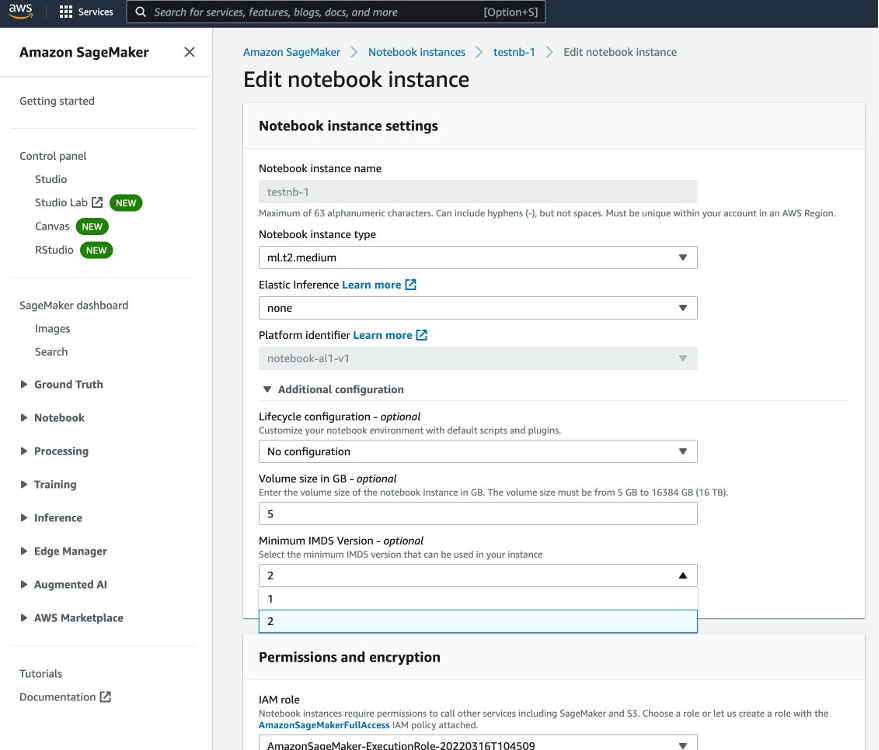This screenshot has width=879, height=750.
Task: Select Images under SageMaker dashboard
Action: (x=52, y=328)
